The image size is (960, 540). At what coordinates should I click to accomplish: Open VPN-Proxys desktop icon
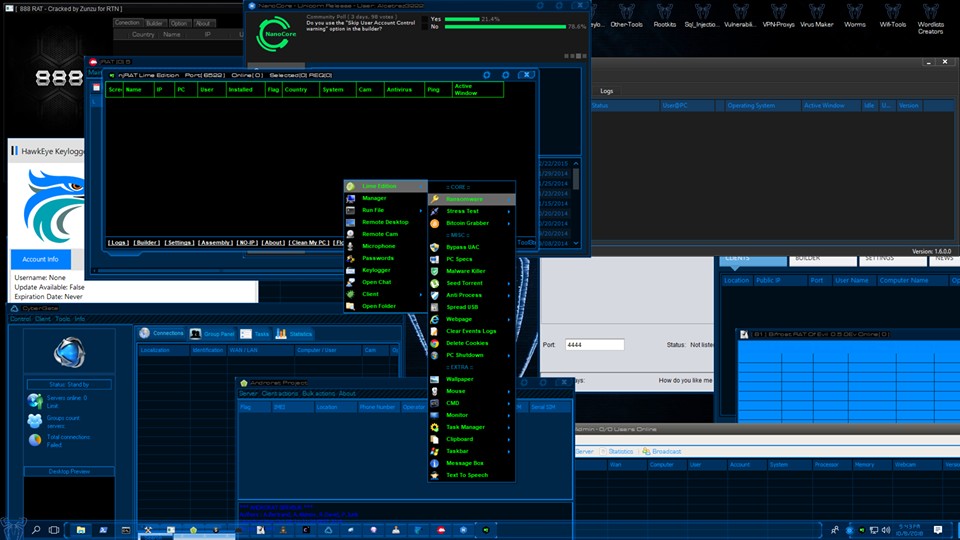coord(778,15)
